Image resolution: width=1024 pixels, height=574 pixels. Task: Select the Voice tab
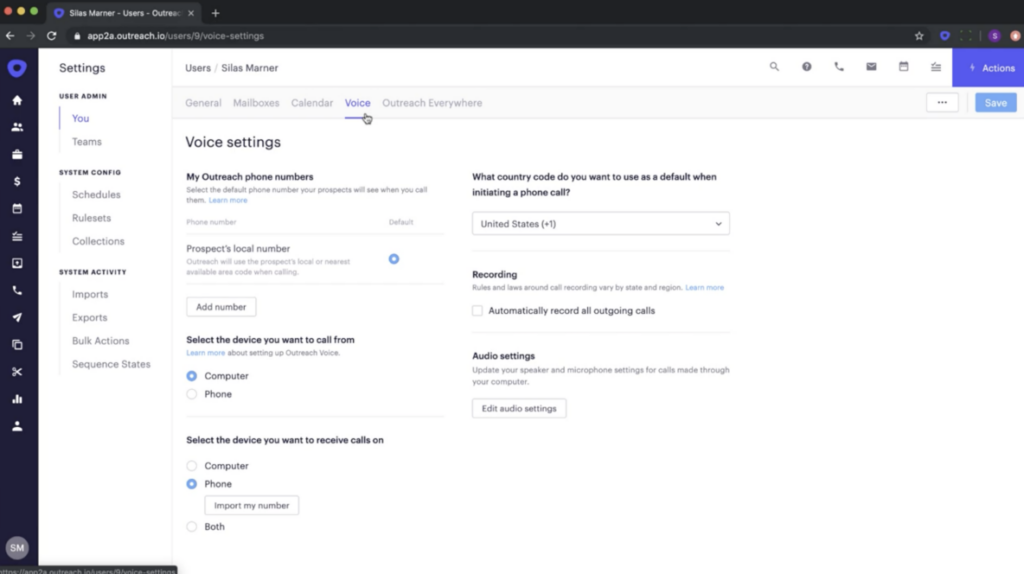[x=357, y=103]
